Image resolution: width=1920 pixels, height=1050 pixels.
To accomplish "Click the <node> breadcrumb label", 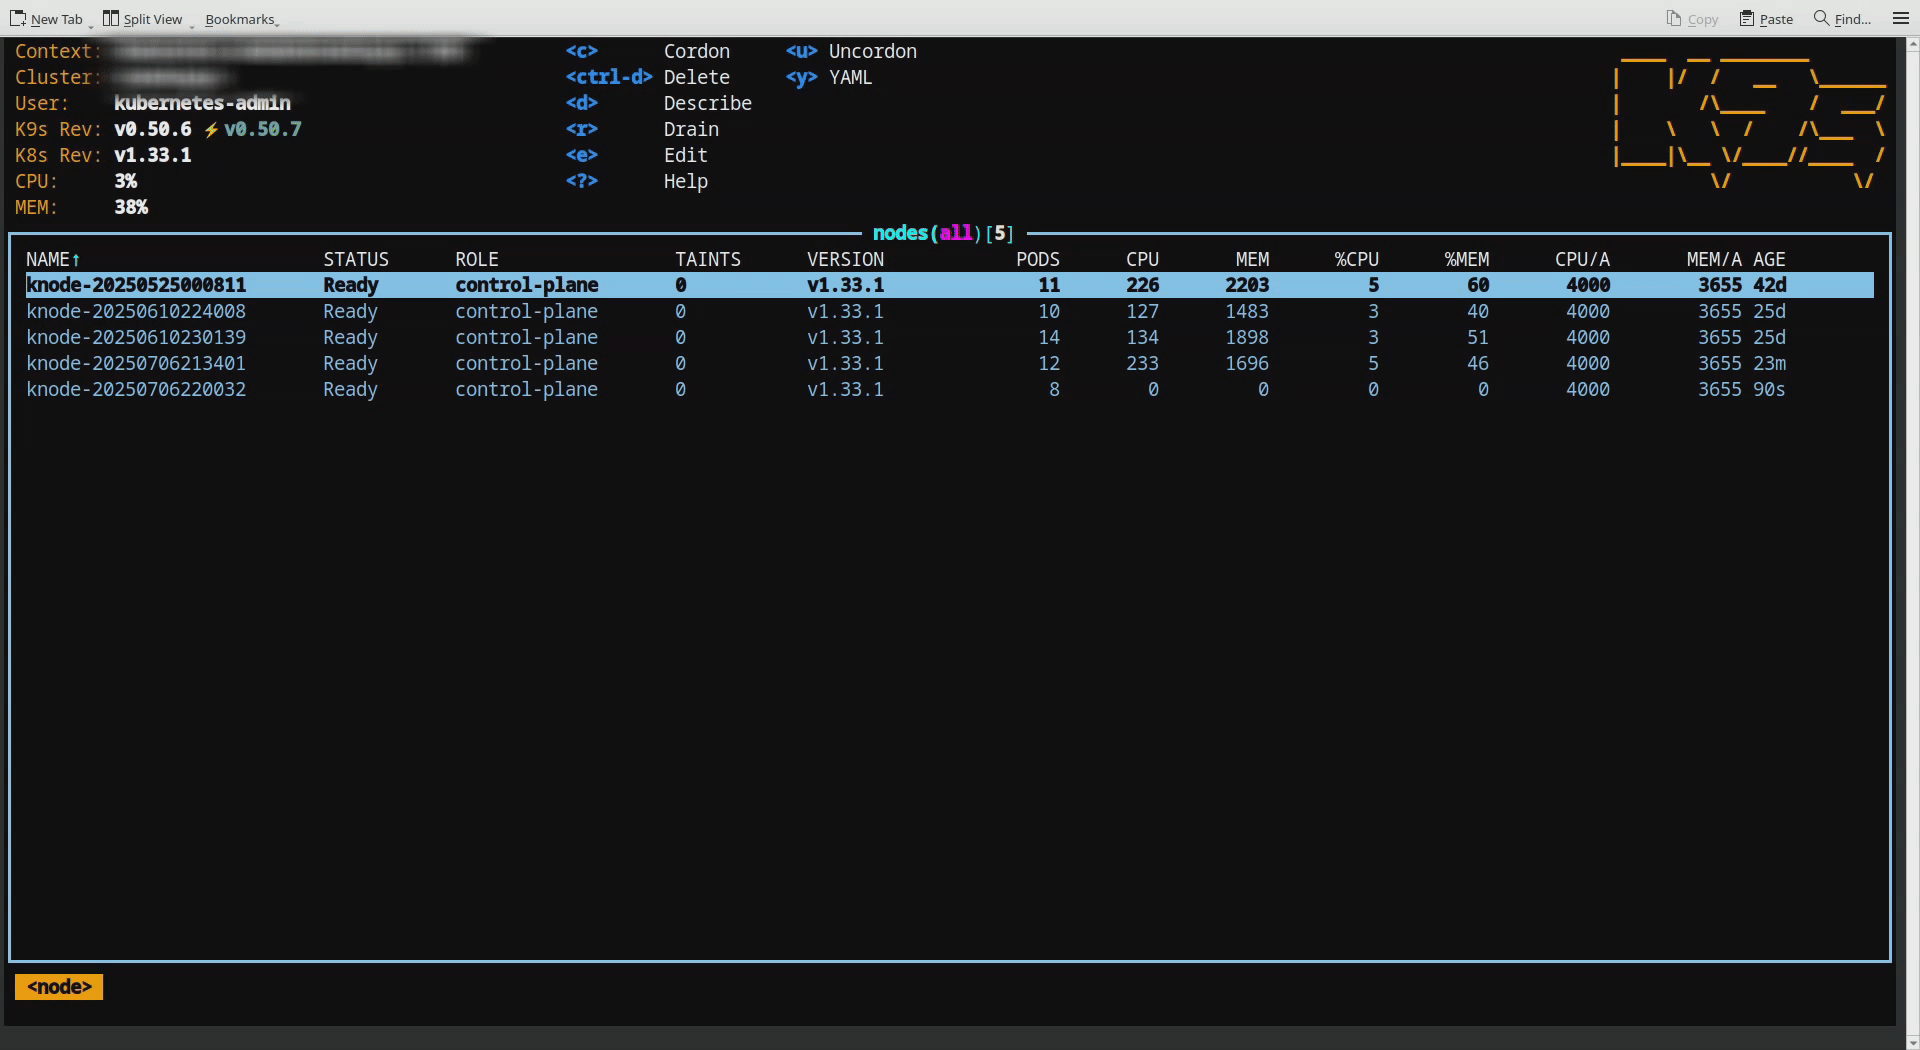I will pos(59,987).
